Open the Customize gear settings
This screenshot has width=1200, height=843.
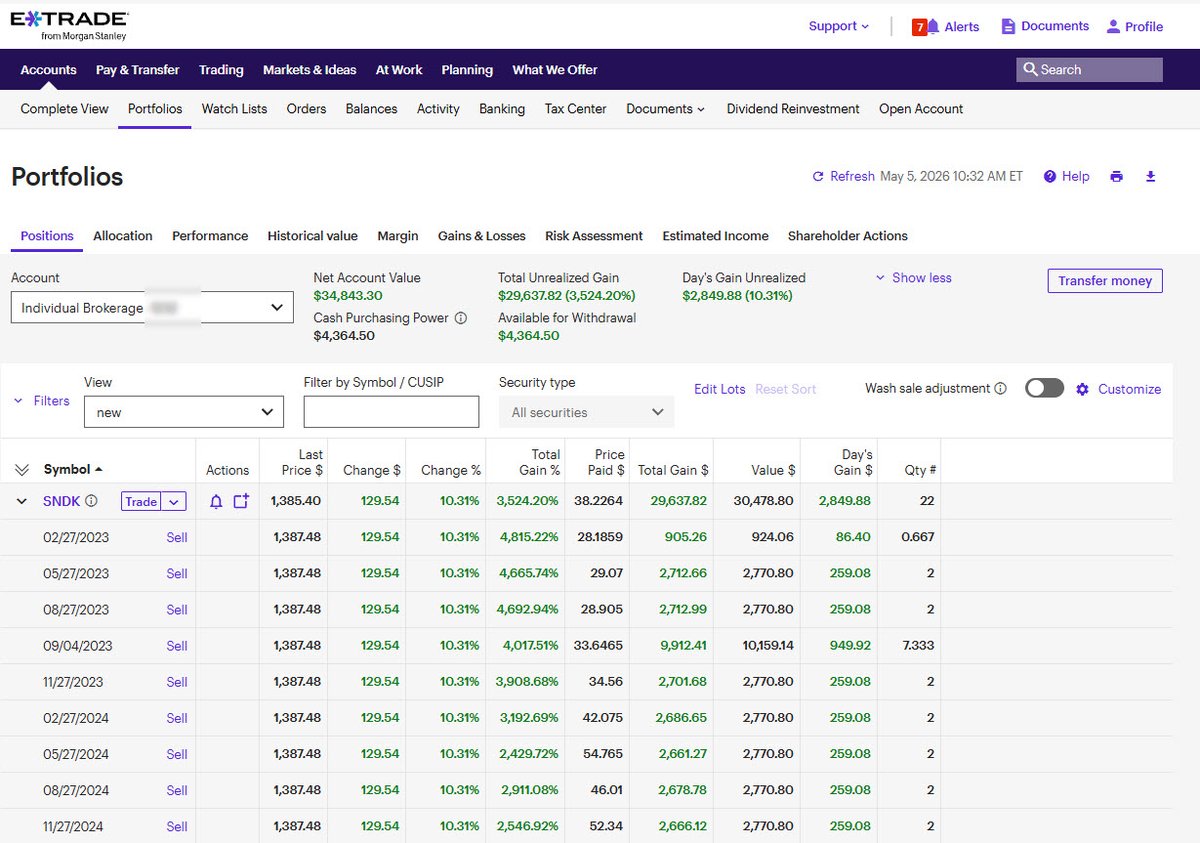point(1082,389)
